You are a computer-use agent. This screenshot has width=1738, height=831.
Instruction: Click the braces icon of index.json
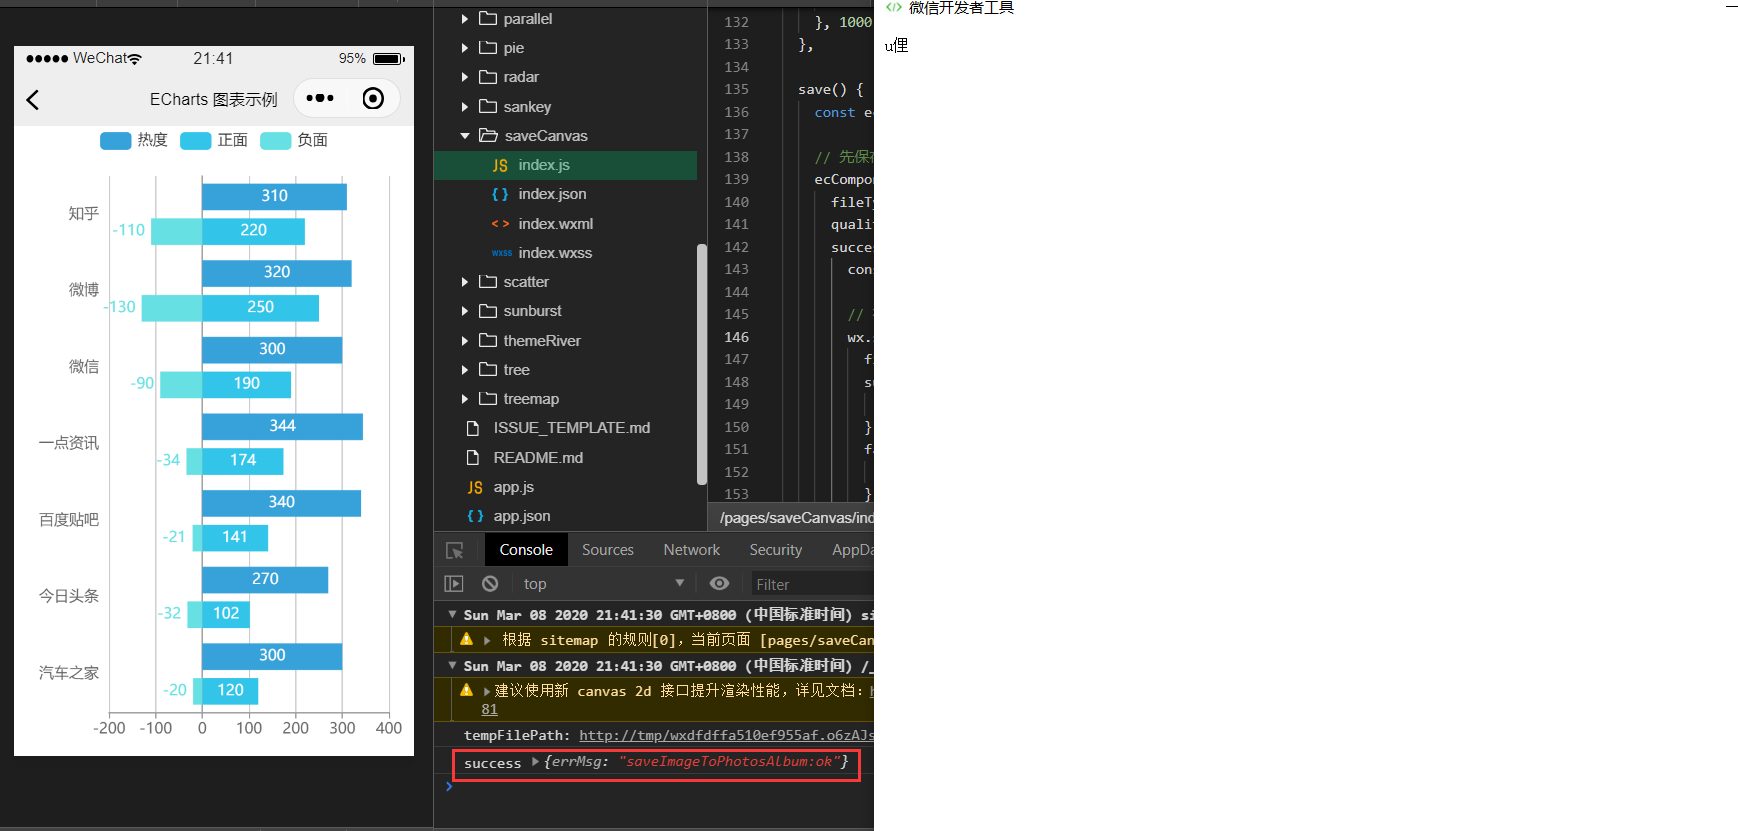tap(500, 194)
